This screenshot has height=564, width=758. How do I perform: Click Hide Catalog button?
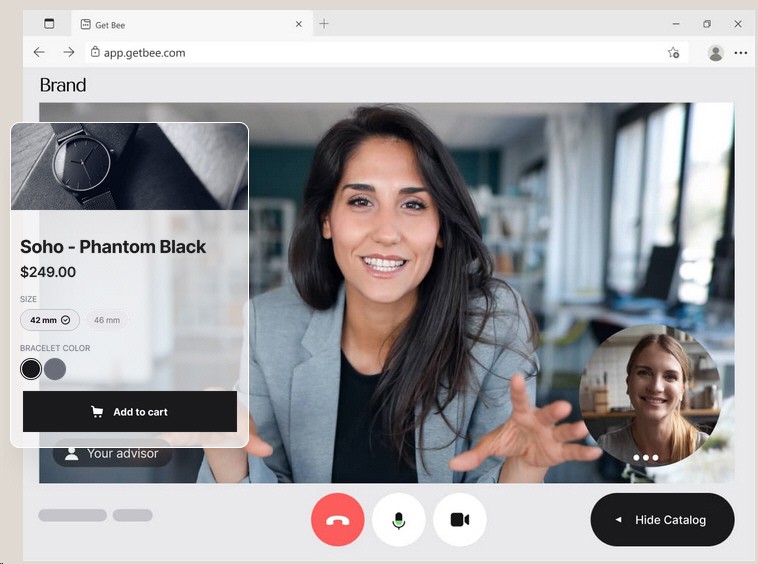(x=662, y=520)
